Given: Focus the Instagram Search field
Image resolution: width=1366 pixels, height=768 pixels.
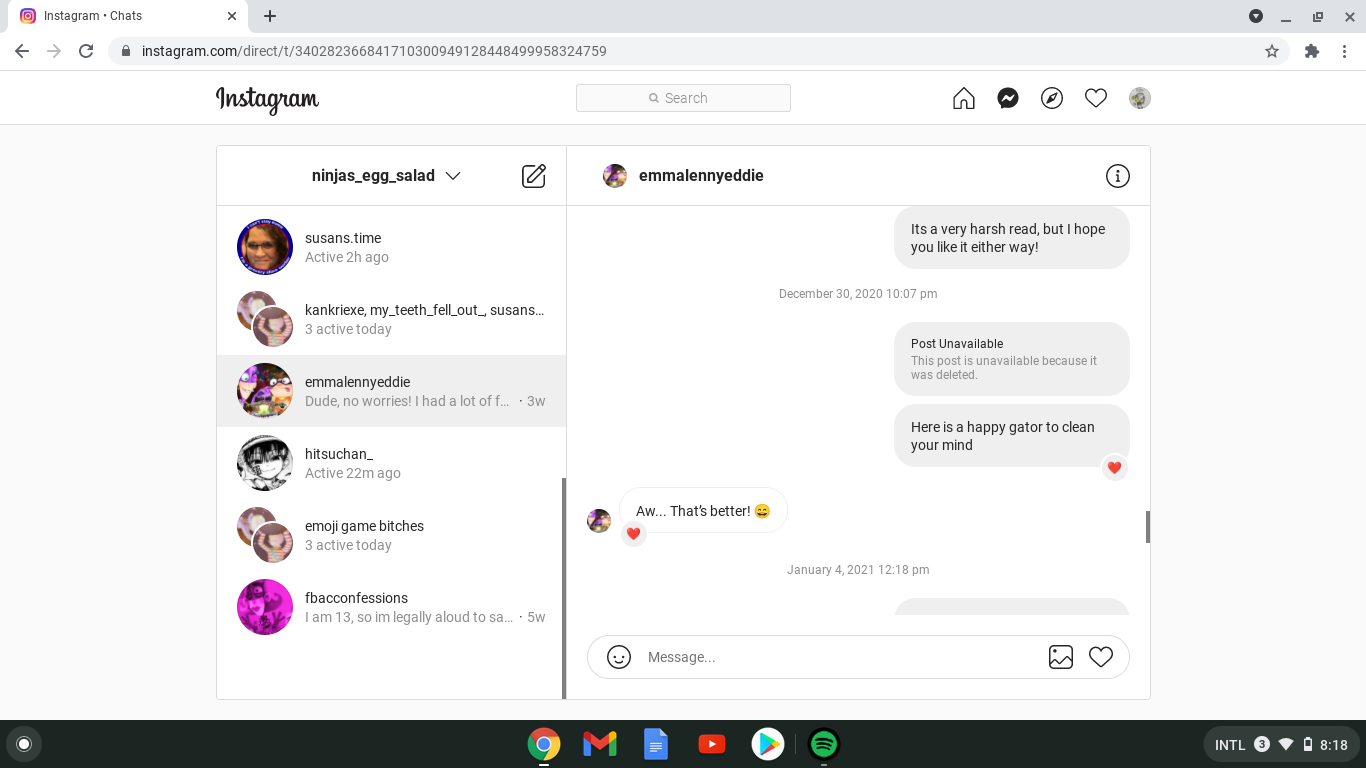Looking at the screenshot, I should (x=683, y=98).
